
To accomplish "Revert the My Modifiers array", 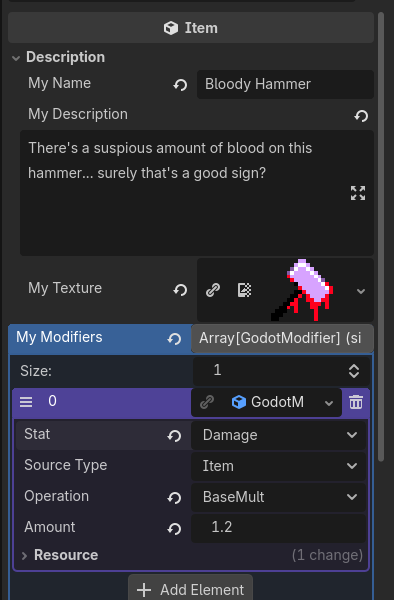I will 174,339.
